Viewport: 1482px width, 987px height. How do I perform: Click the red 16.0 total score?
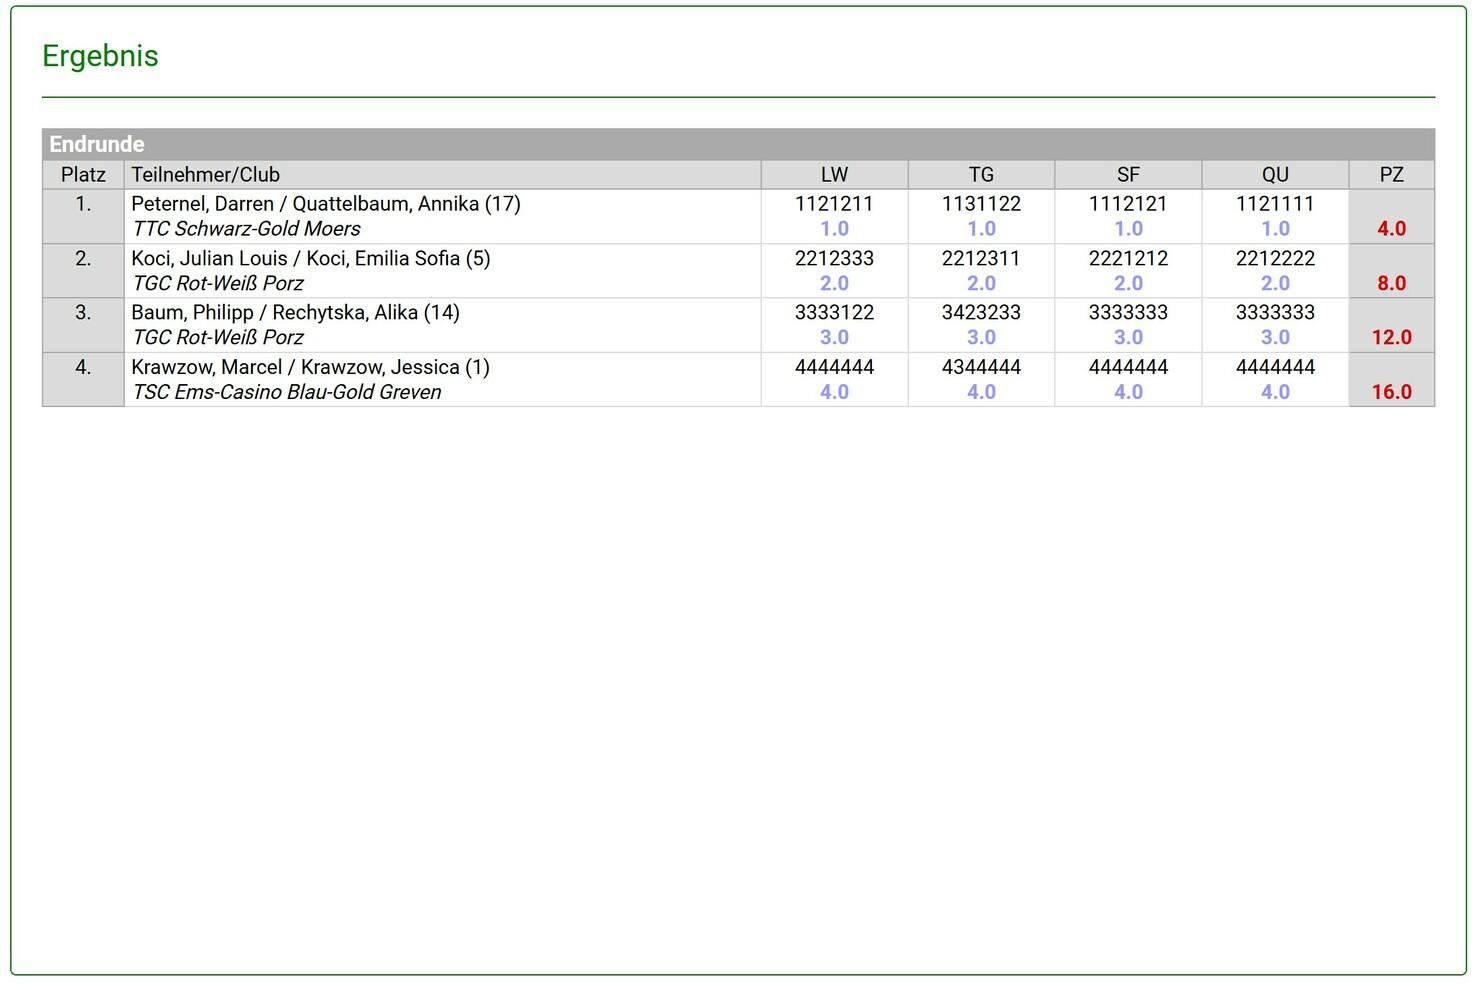coord(1391,392)
